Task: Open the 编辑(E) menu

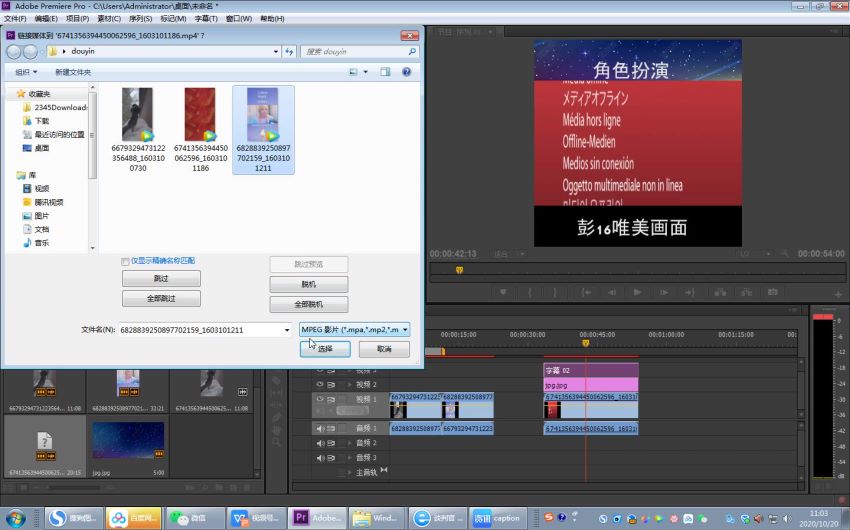Action: tap(46, 18)
